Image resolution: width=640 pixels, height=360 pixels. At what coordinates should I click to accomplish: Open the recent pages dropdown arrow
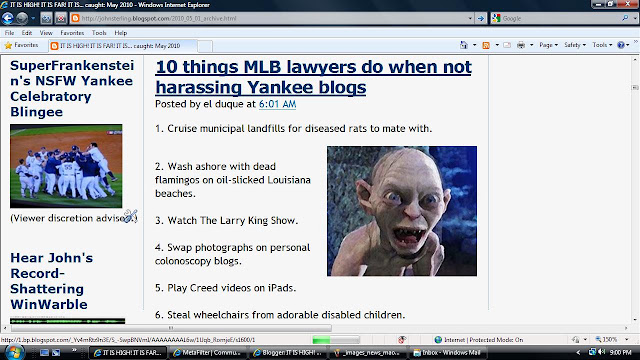pyautogui.click(x=33, y=18)
